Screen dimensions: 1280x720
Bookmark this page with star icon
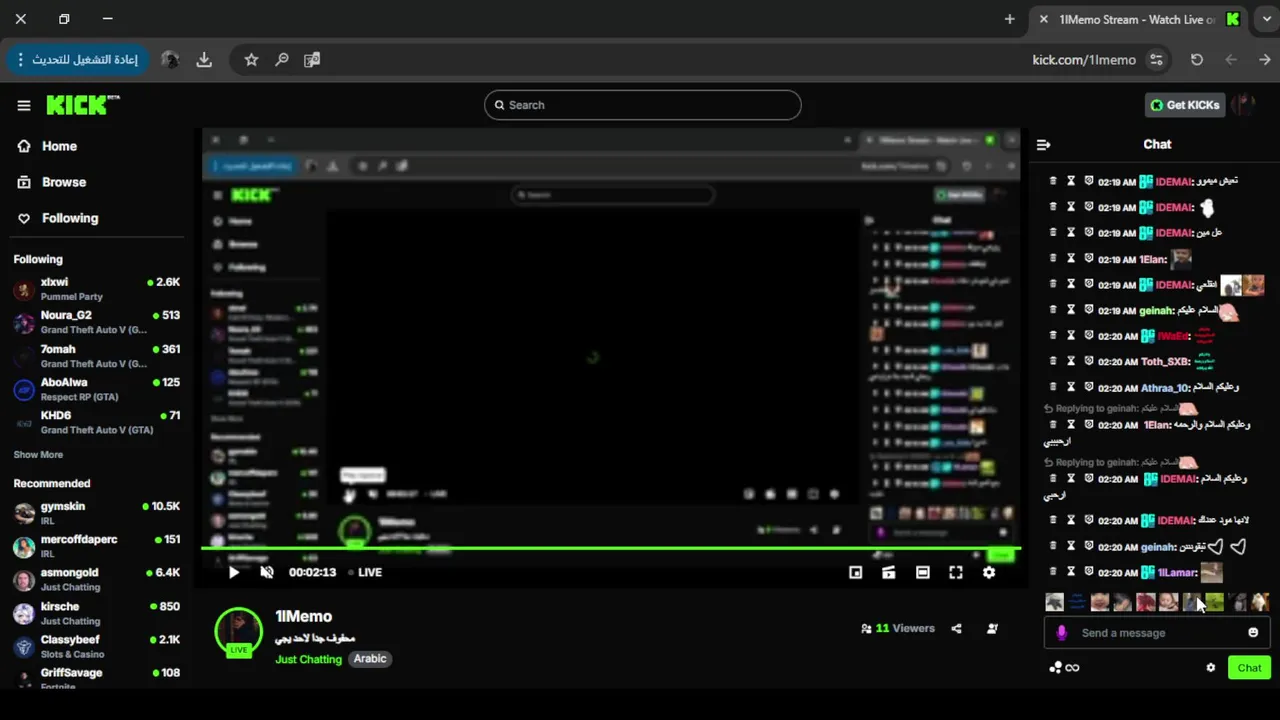(251, 60)
